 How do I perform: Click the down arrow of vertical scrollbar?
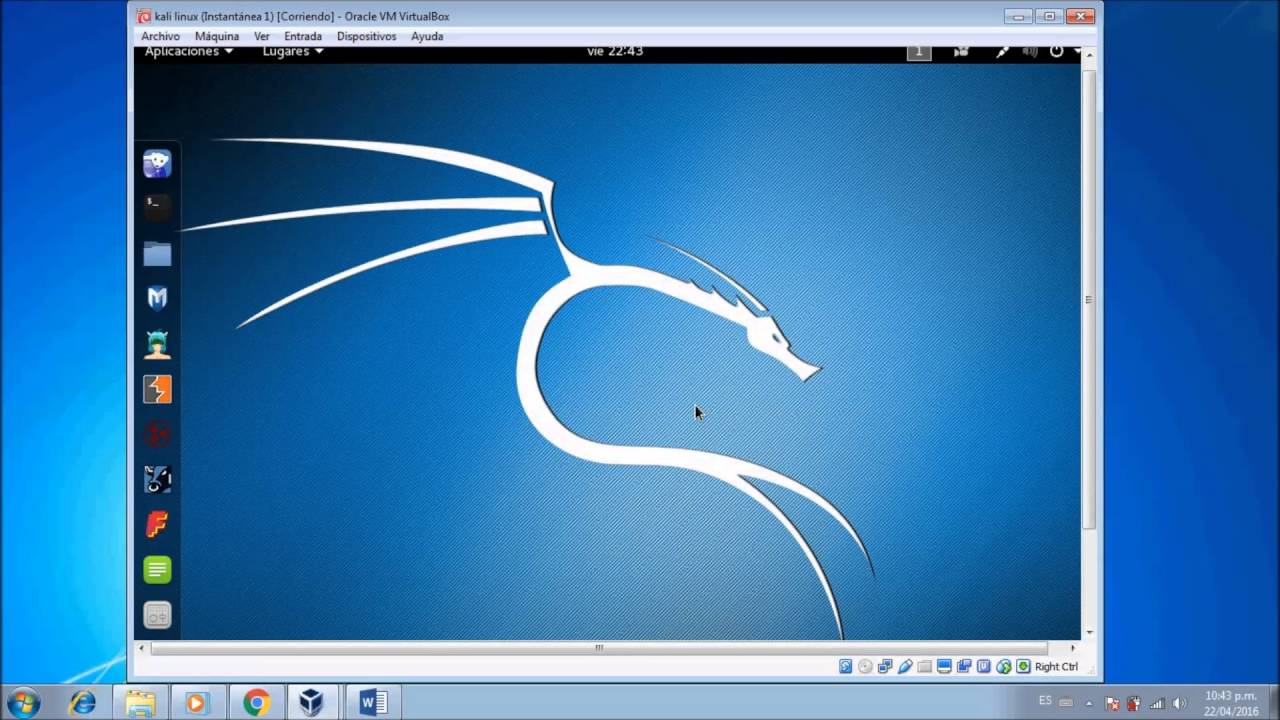(1090, 633)
